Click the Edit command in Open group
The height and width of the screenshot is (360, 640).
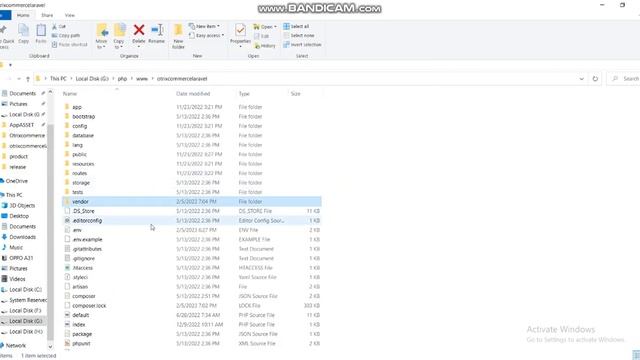262,36
